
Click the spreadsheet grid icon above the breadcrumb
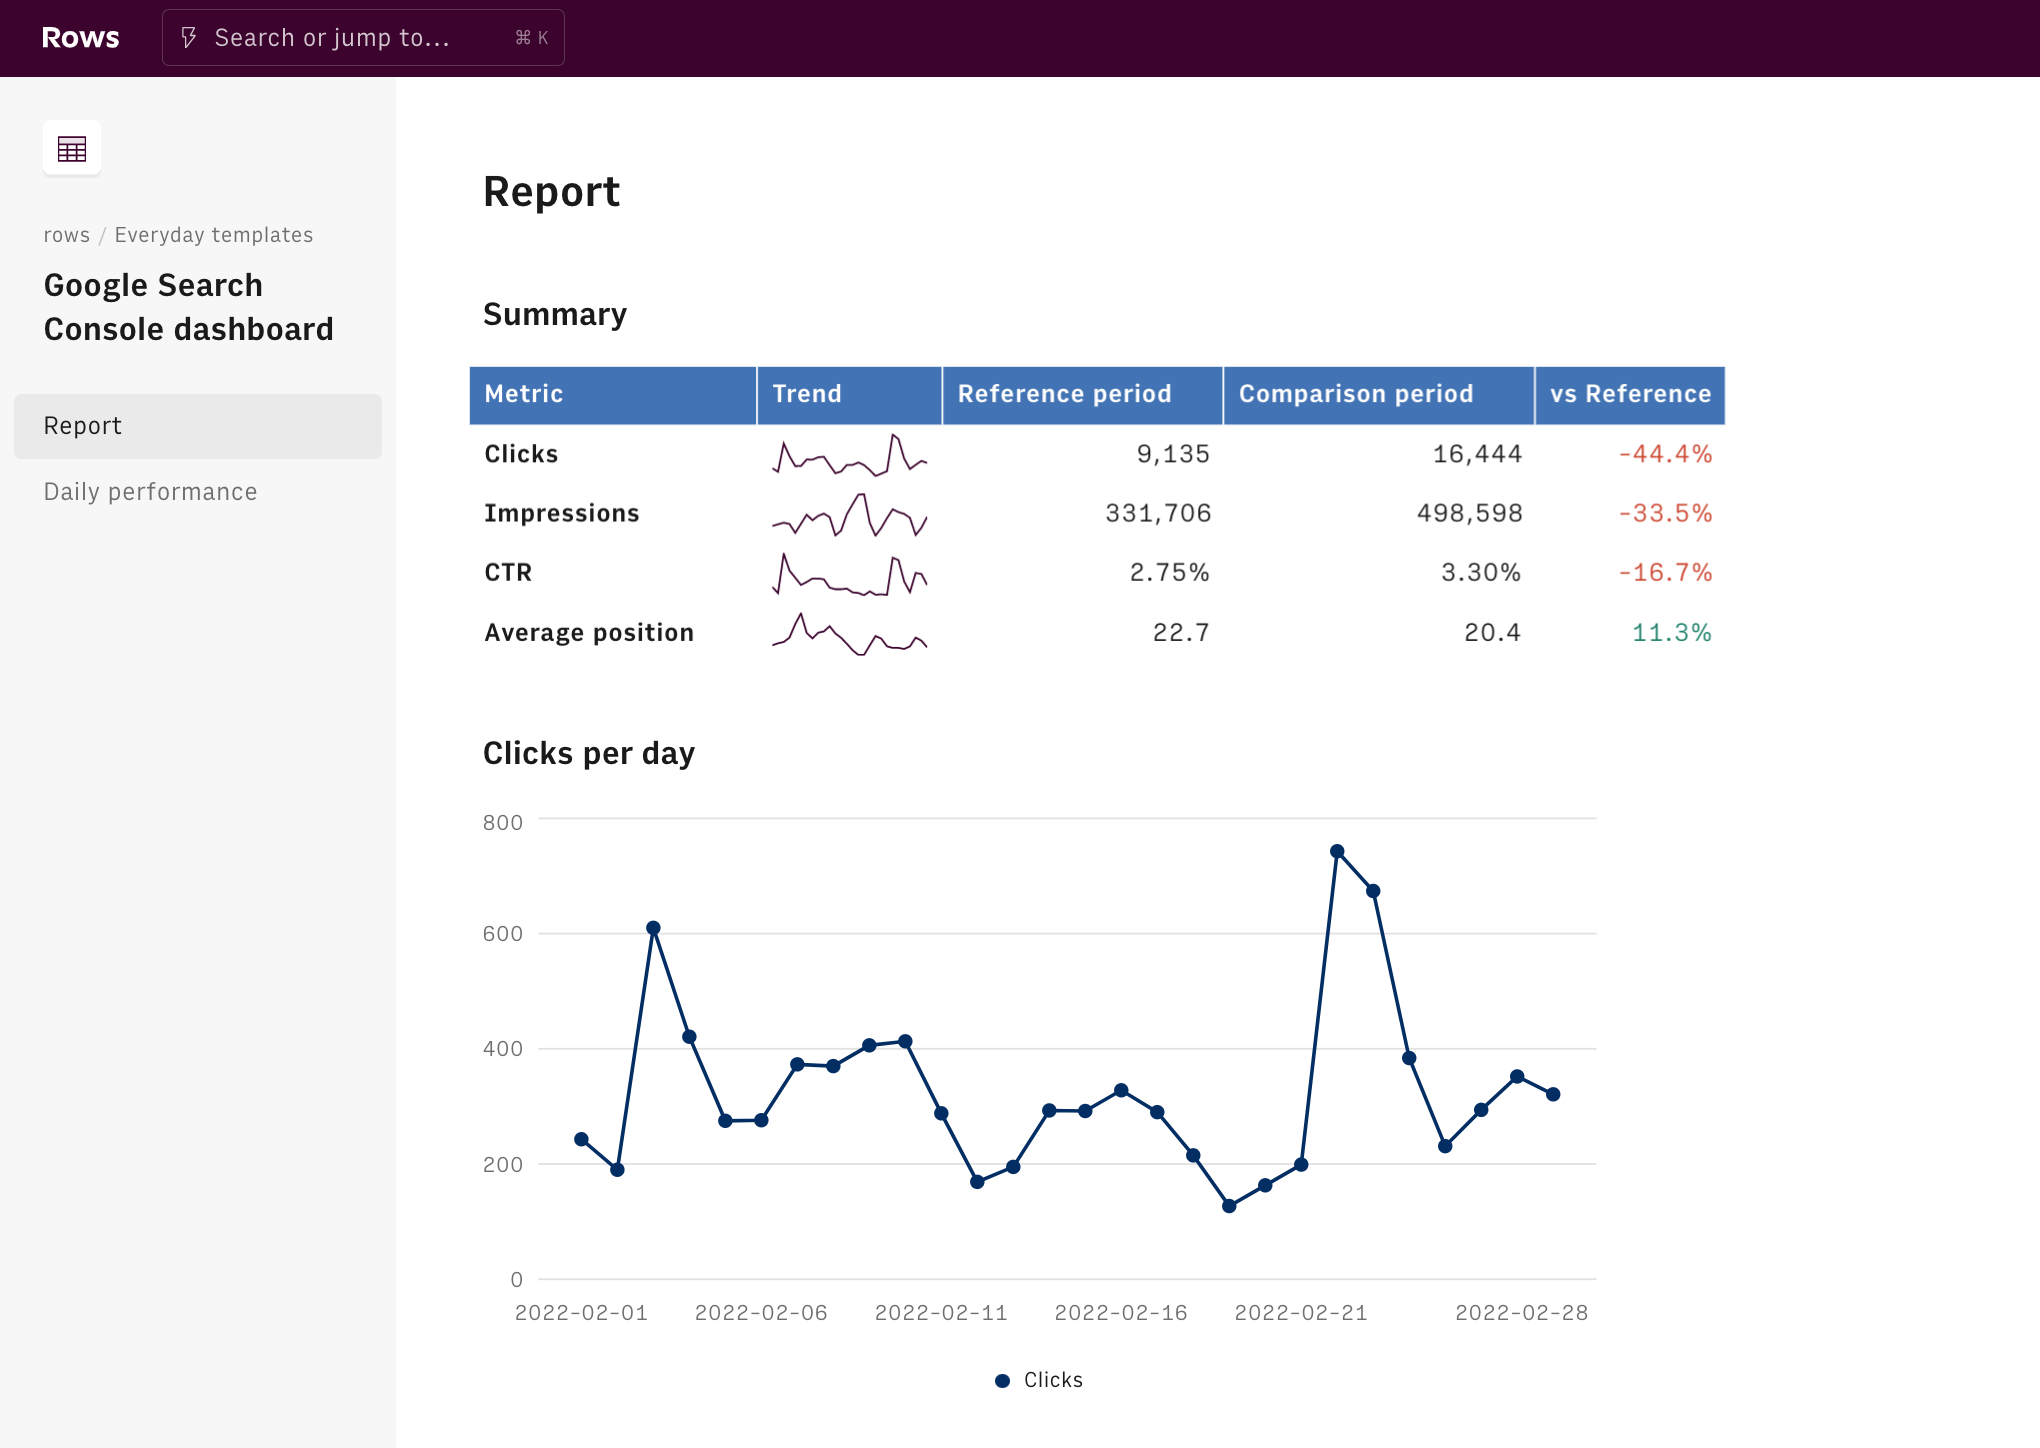click(71, 147)
